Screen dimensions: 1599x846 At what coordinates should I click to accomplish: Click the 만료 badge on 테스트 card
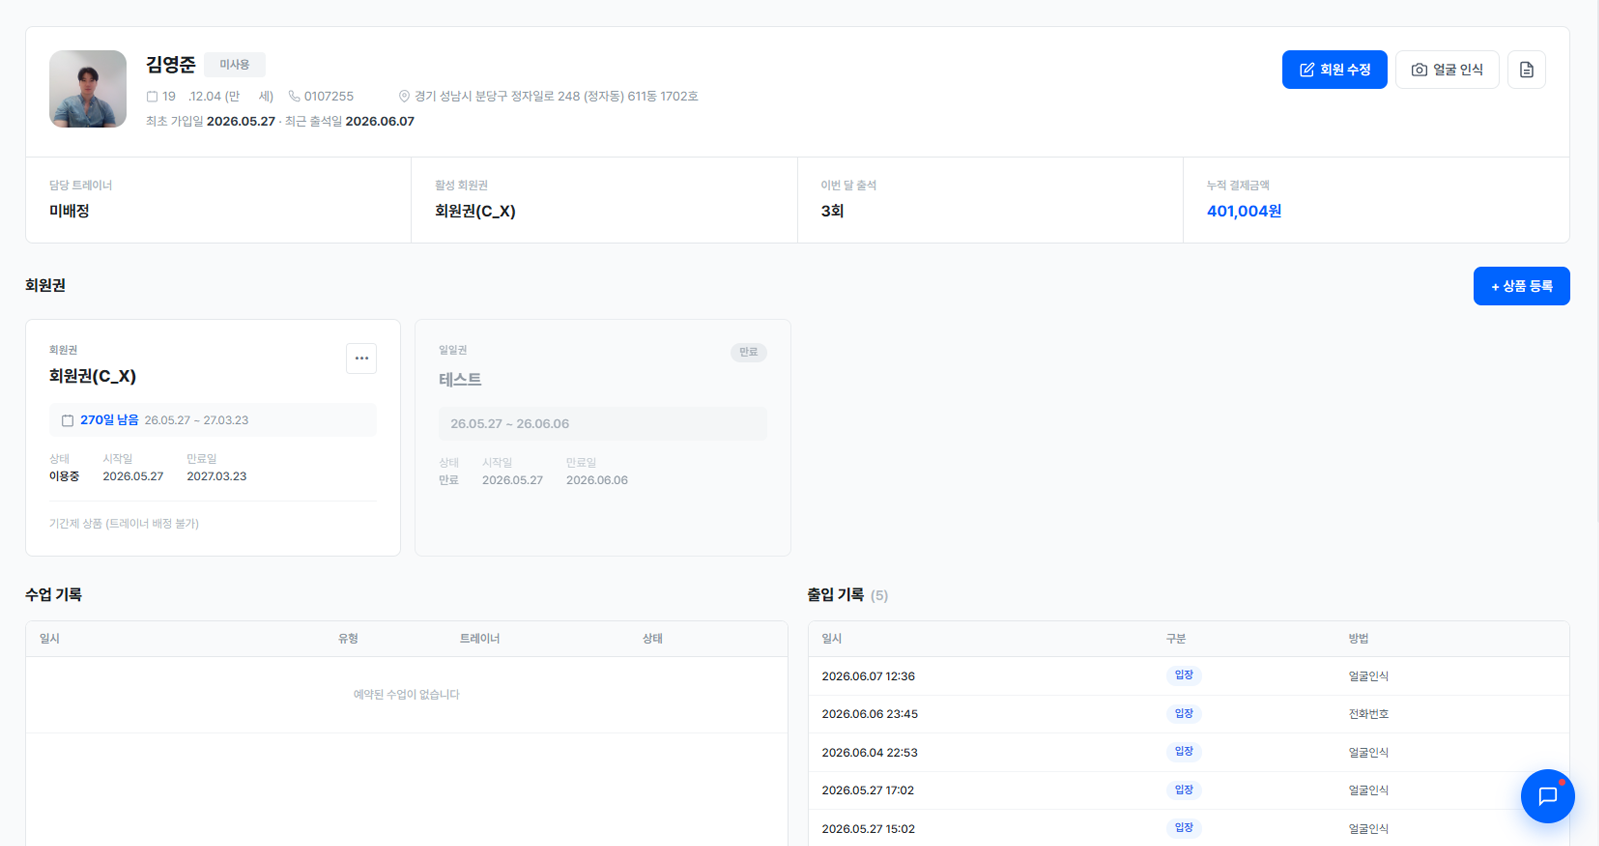(748, 352)
